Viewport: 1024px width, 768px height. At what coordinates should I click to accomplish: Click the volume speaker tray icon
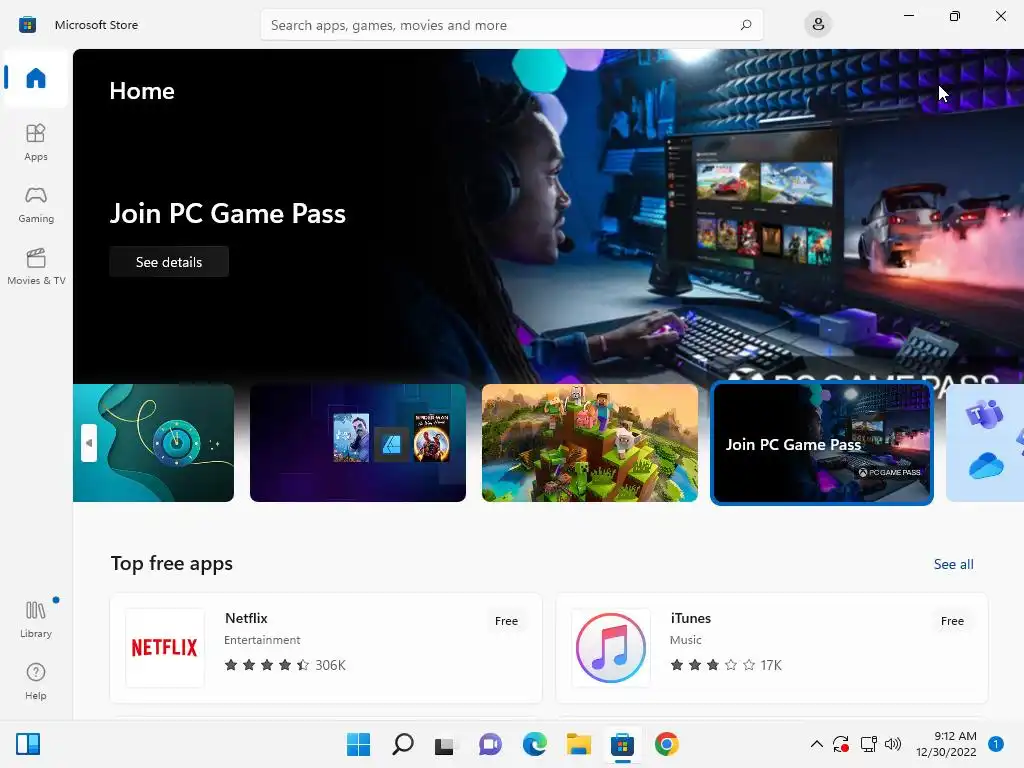[x=893, y=744]
